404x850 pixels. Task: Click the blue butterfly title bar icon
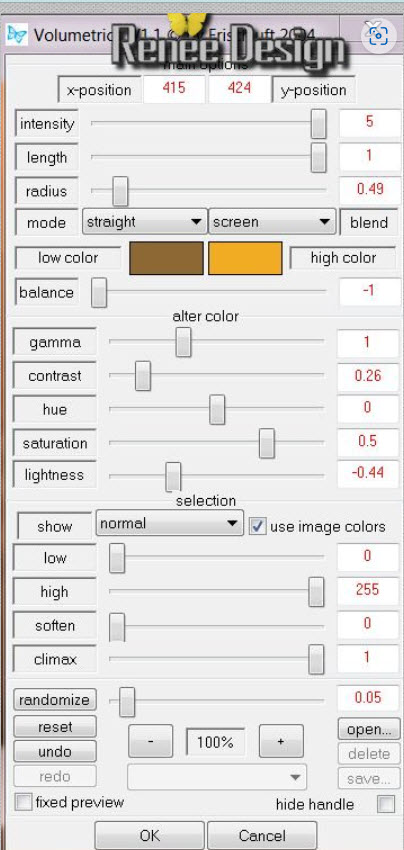pyautogui.click(x=16, y=35)
